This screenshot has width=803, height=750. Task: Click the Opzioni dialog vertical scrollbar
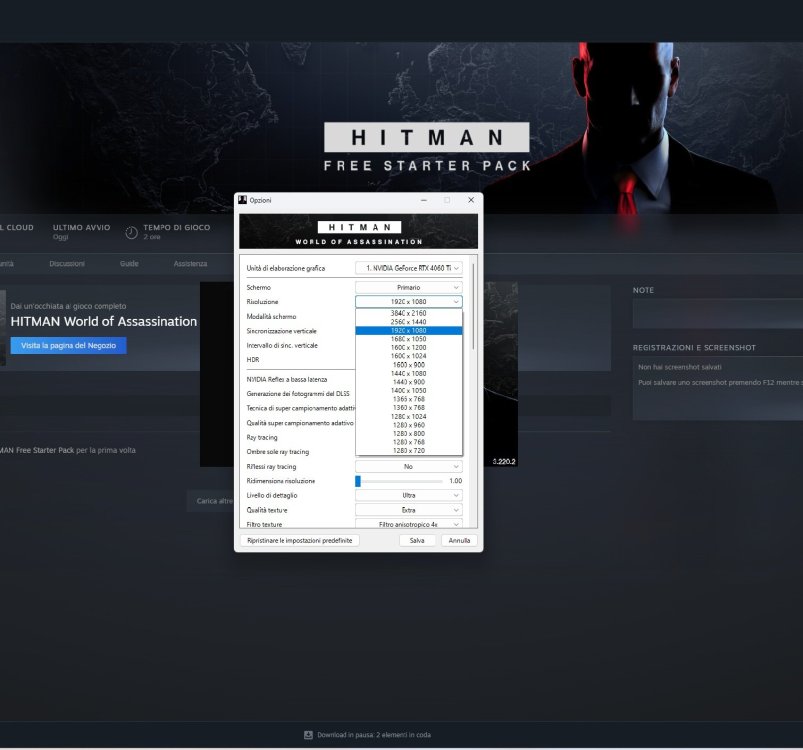click(473, 307)
